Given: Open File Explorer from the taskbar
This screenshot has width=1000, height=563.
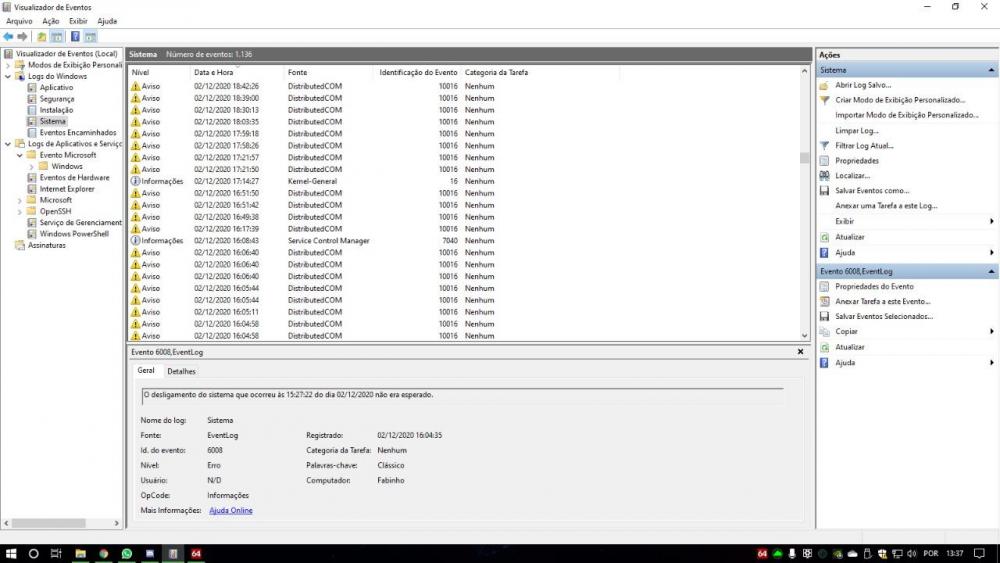Looking at the screenshot, I should tap(80, 553).
